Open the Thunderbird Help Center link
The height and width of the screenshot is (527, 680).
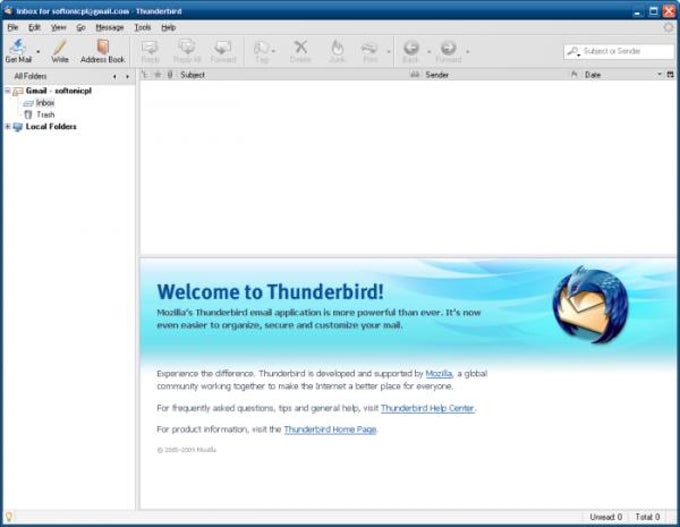click(427, 408)
